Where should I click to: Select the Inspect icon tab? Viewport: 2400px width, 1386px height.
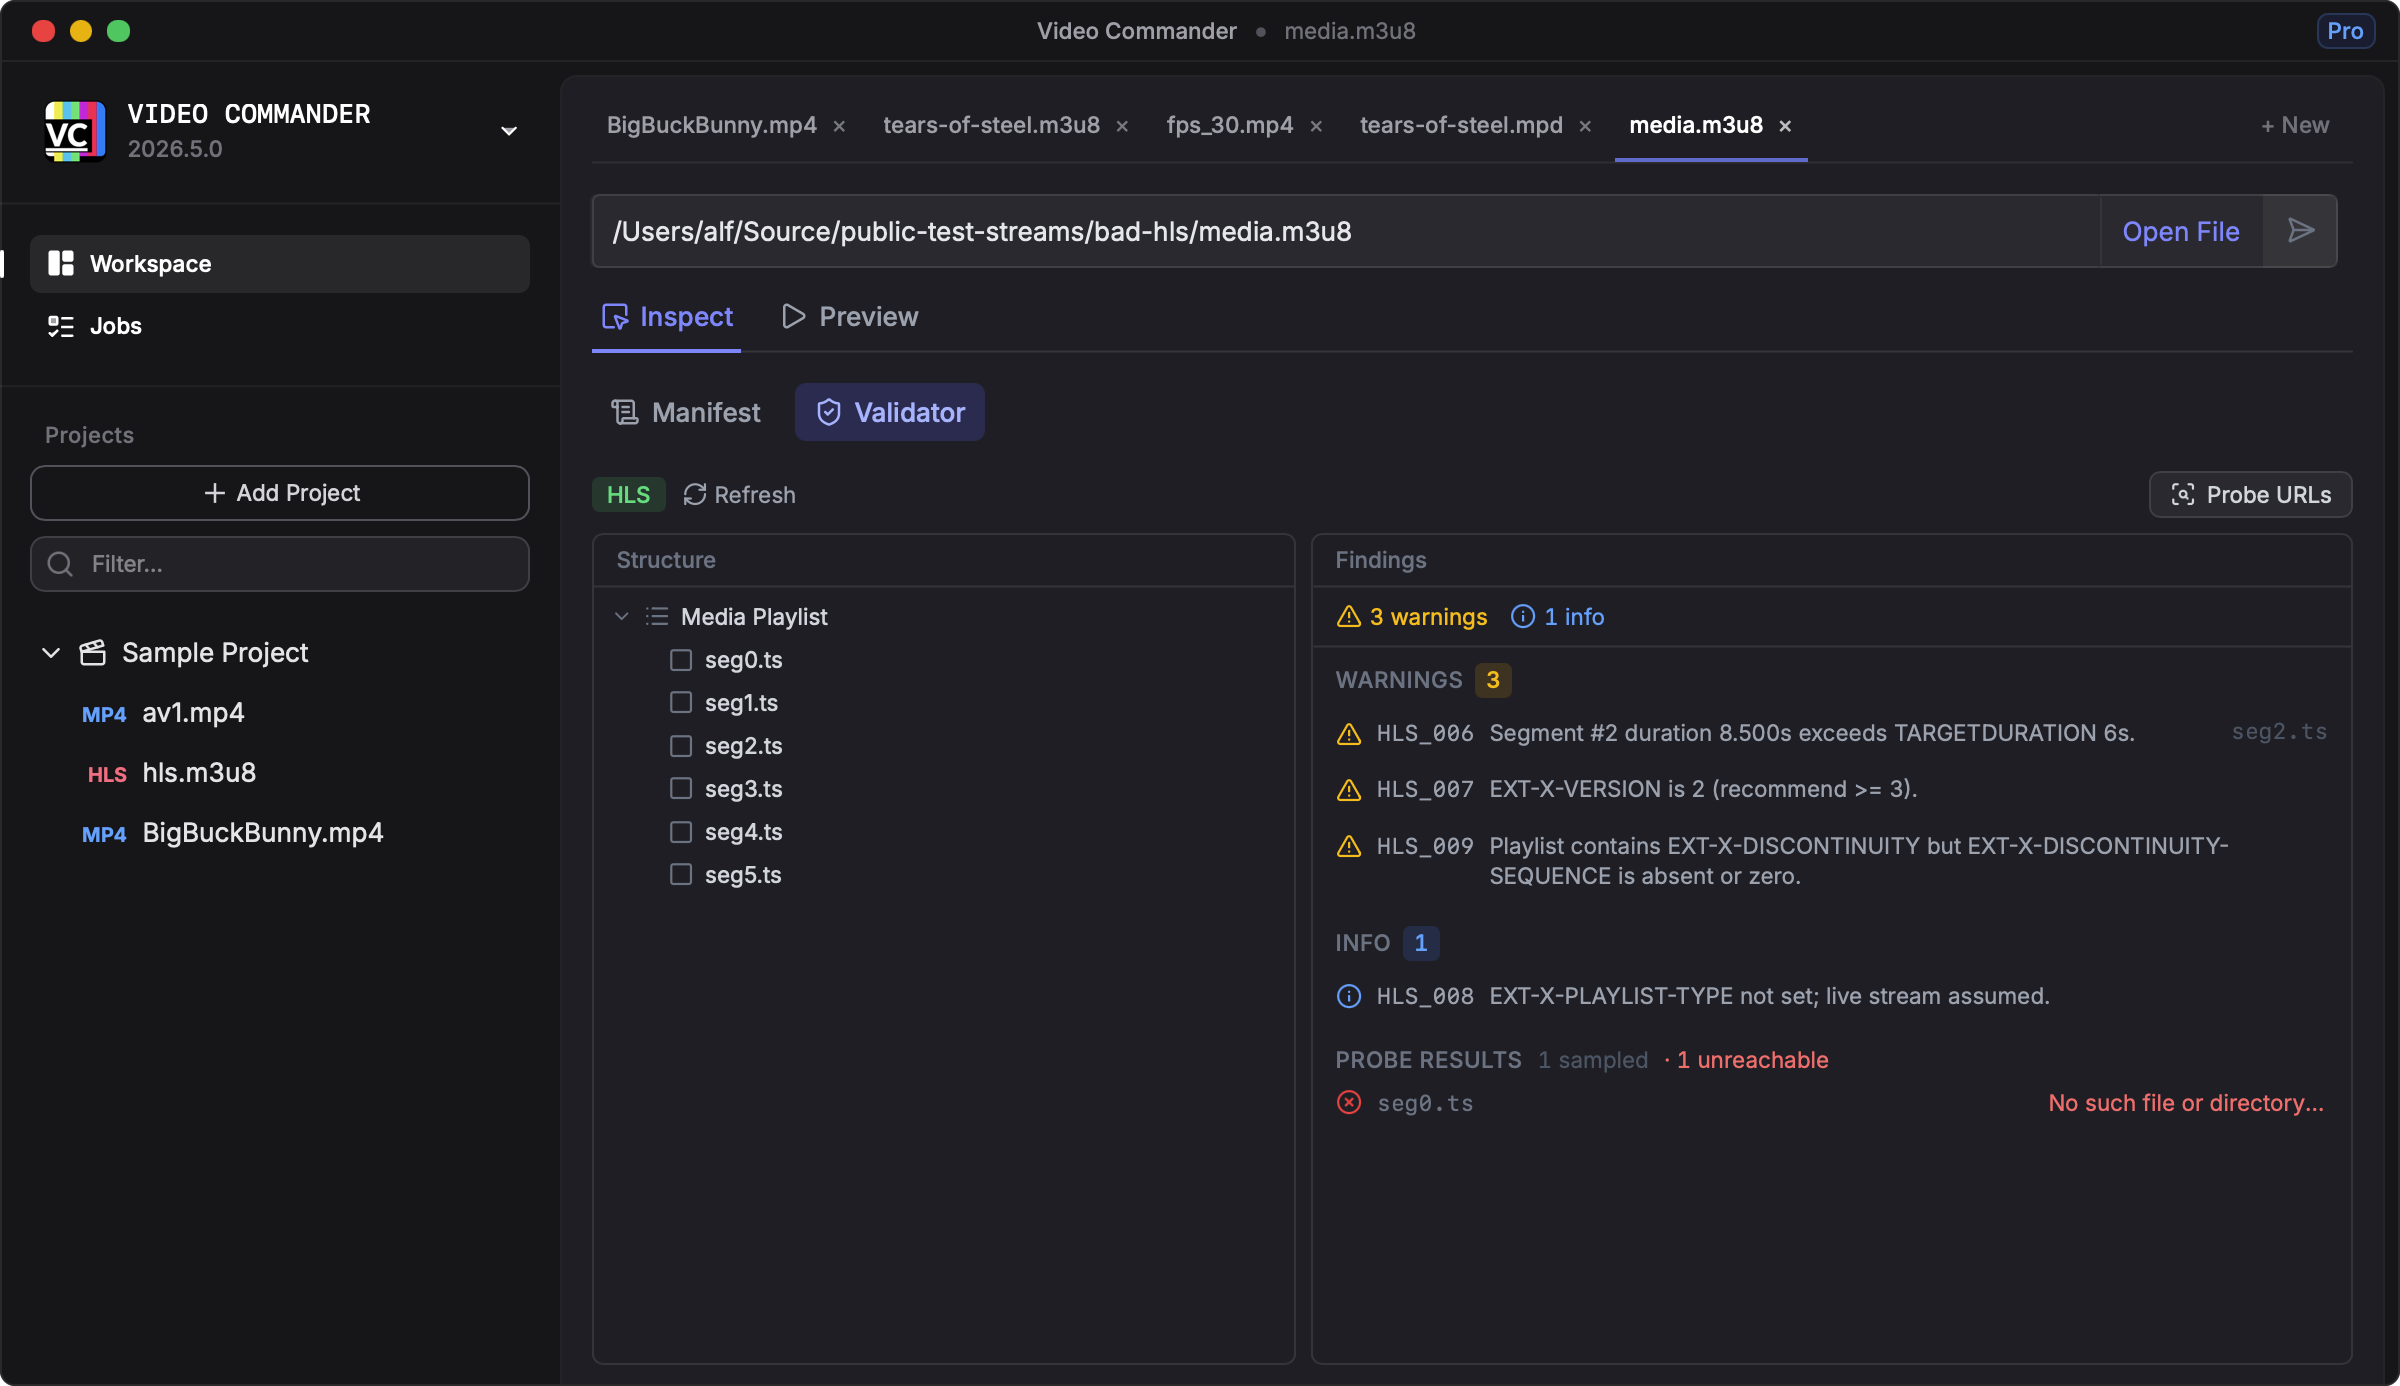(x=616, y=316)
